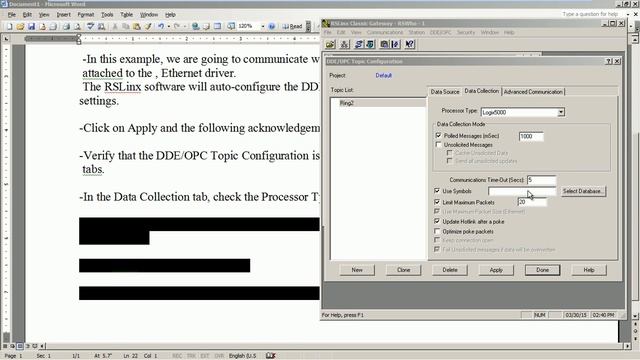Click the Save floppy disk icon in Word
This screenshot has width=640, height=360.
(x=31, y=26)
